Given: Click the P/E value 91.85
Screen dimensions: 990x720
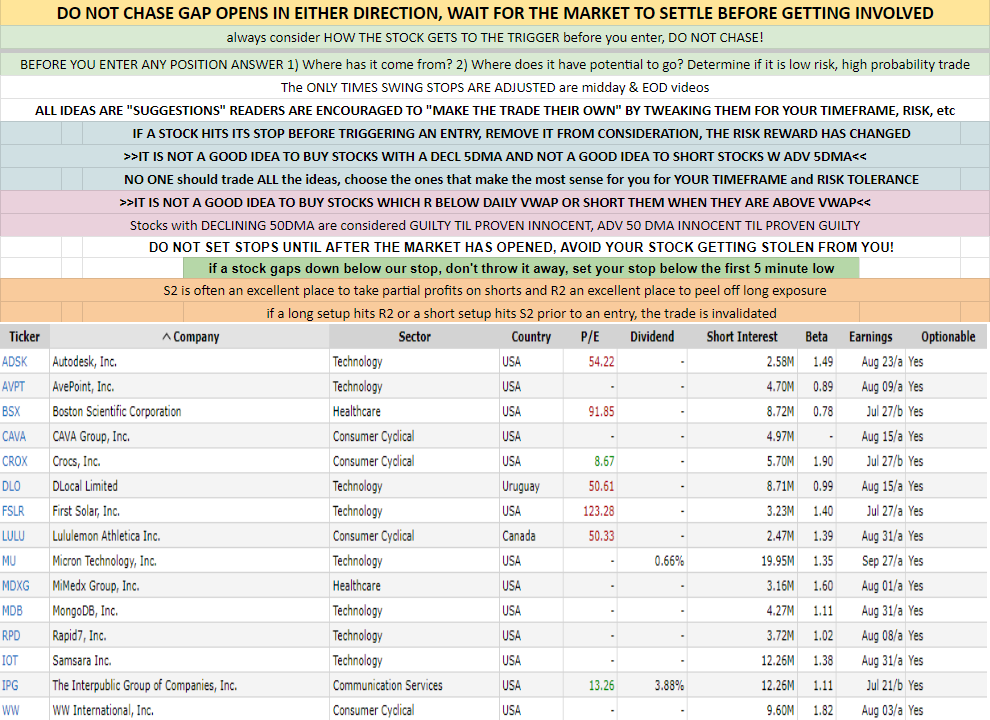Looking at the screenshot, I should coord(601,412).
